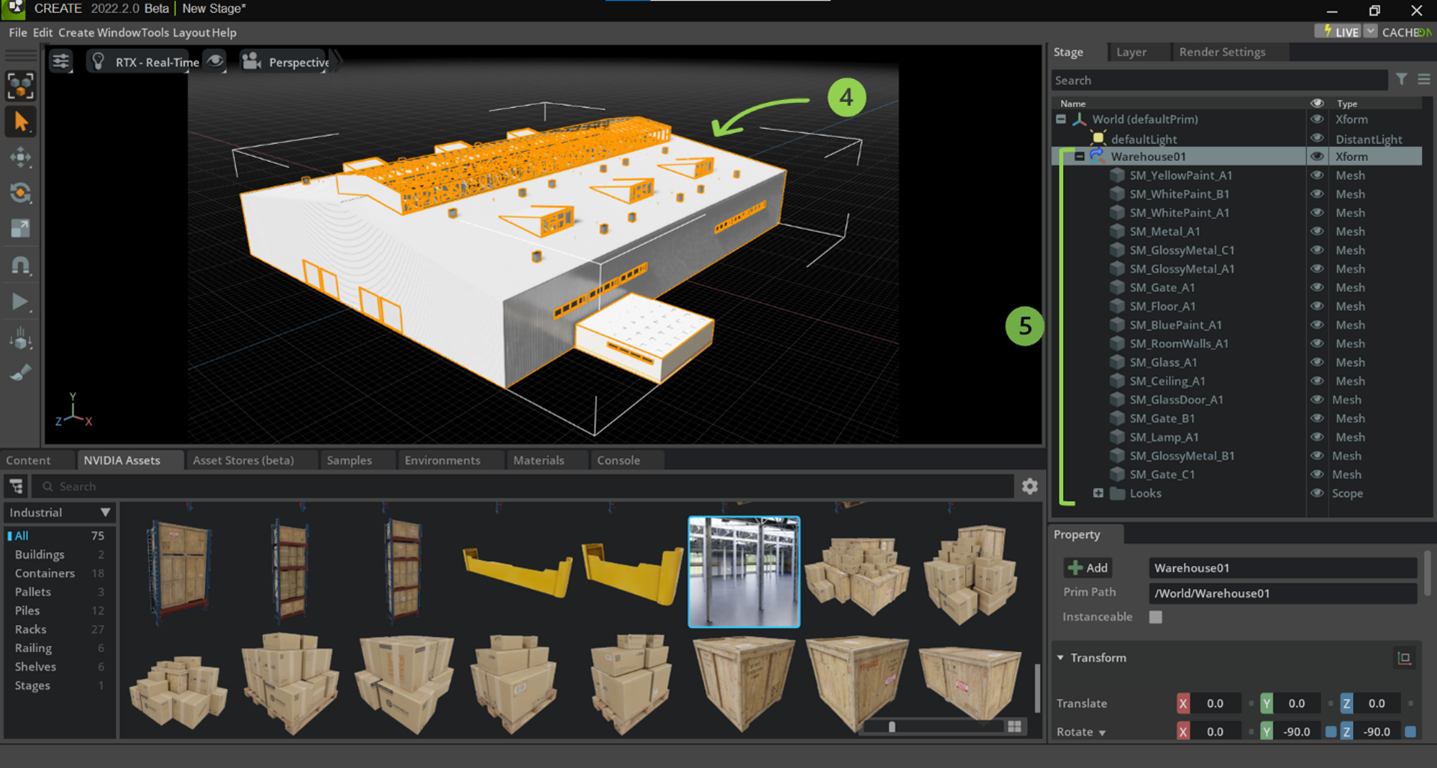Select the Paint brush tool
The width and height of the screenshot is (1437, 768).
click(x=20, y=373)
